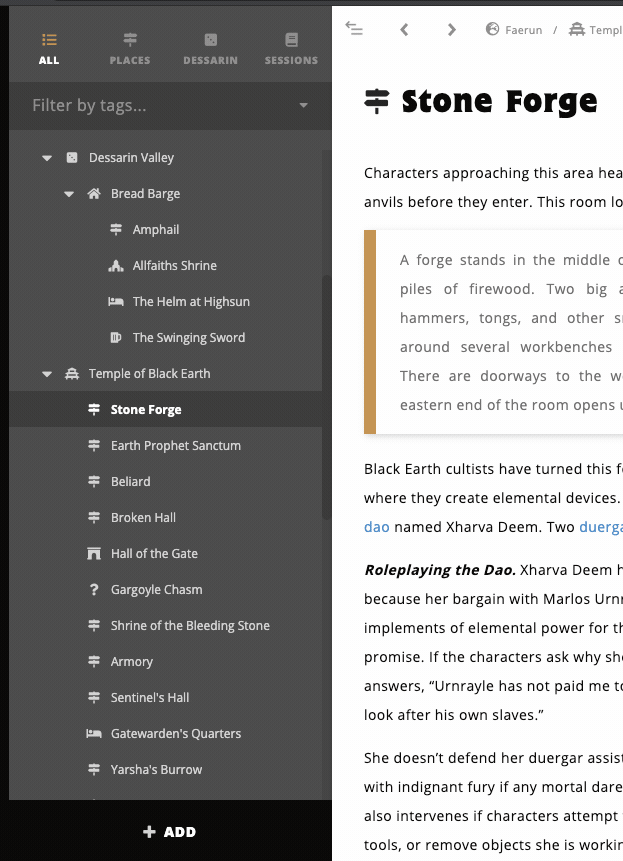
Task: Open Earth Prophet Sanctum entry
Action: click(176, 446)
